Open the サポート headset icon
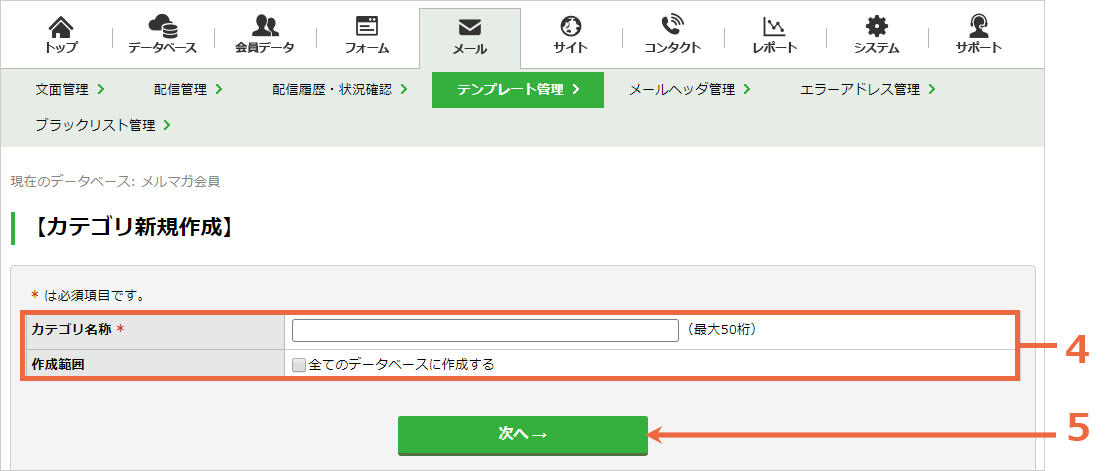Image resolution: width=1120 pixels, height=471 pixels. tap(979, 26)
